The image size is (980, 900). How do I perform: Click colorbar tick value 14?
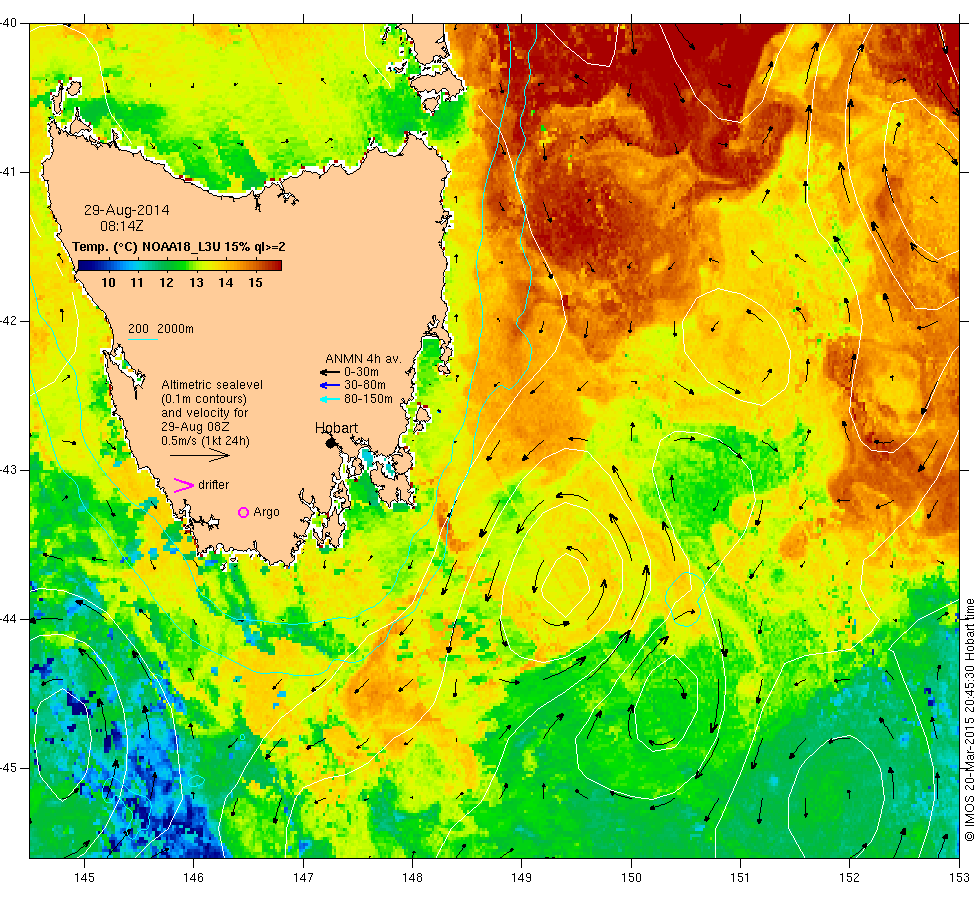coord(226,282)
